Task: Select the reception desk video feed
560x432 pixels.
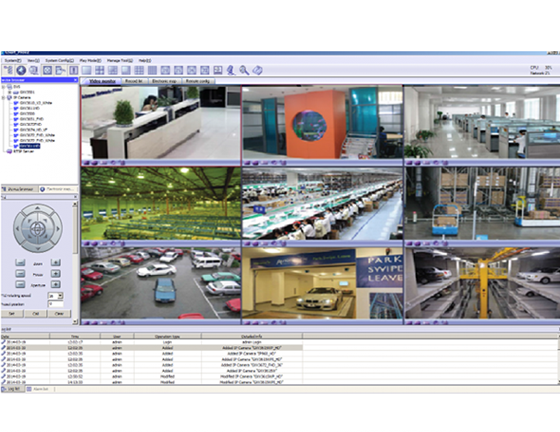Action: (161, 122)
